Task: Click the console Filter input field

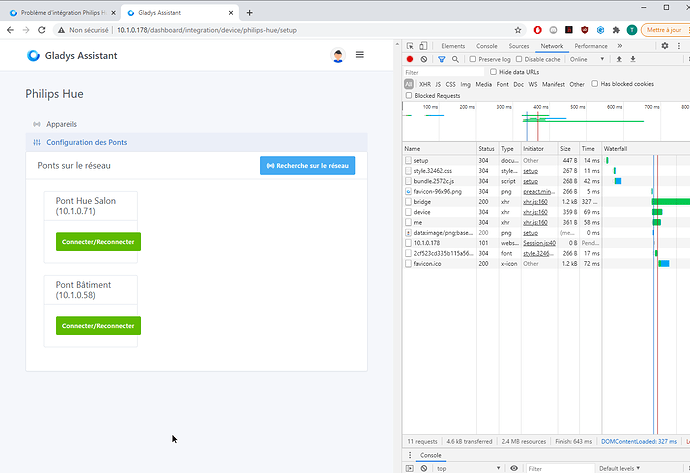Action: click(x=560, y=468)
